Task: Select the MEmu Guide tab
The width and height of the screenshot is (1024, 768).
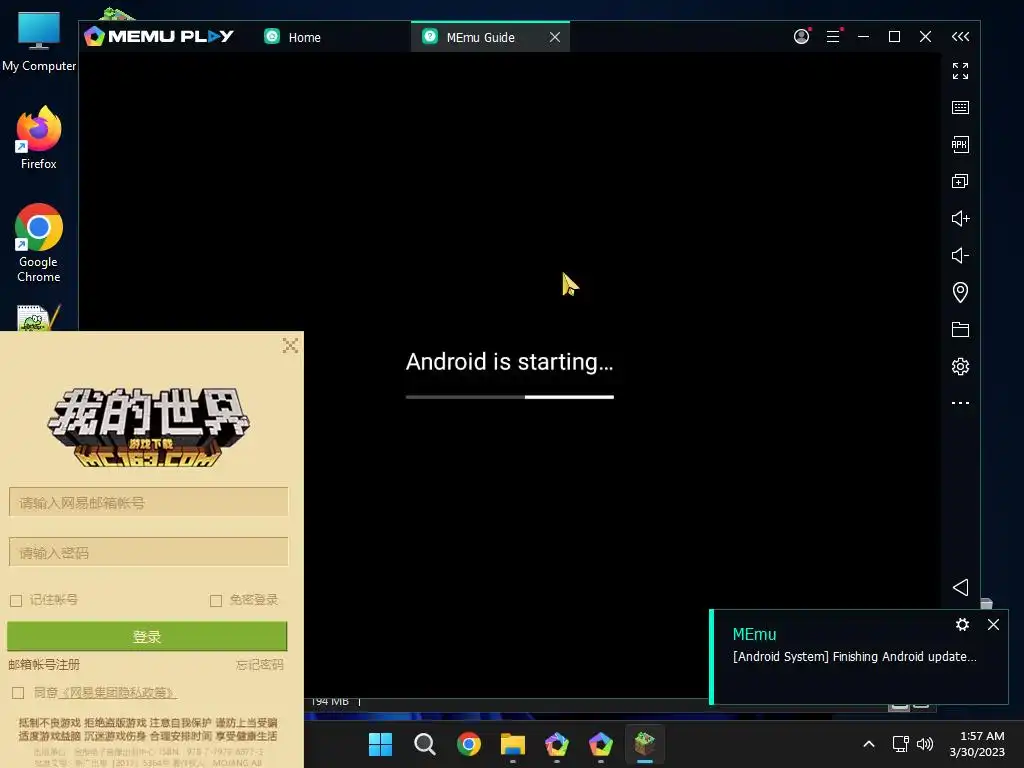Action: point(480,37)
